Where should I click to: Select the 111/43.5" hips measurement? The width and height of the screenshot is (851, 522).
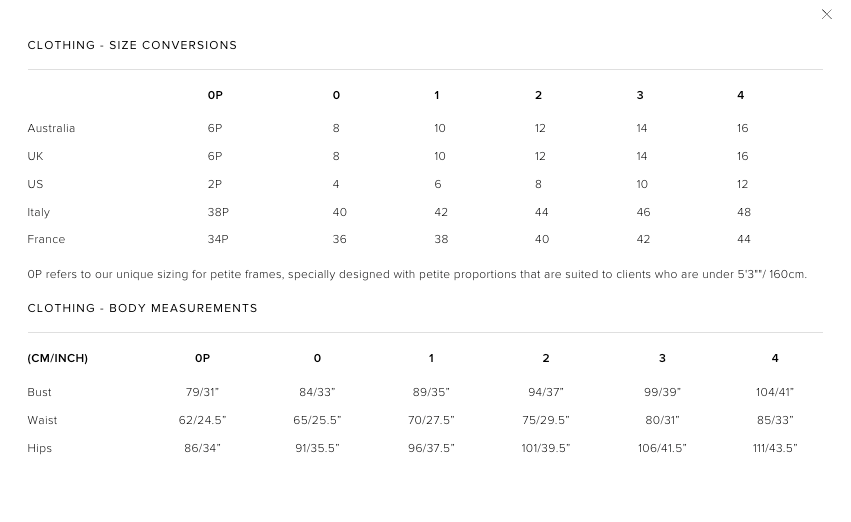(x=775, y=448)
